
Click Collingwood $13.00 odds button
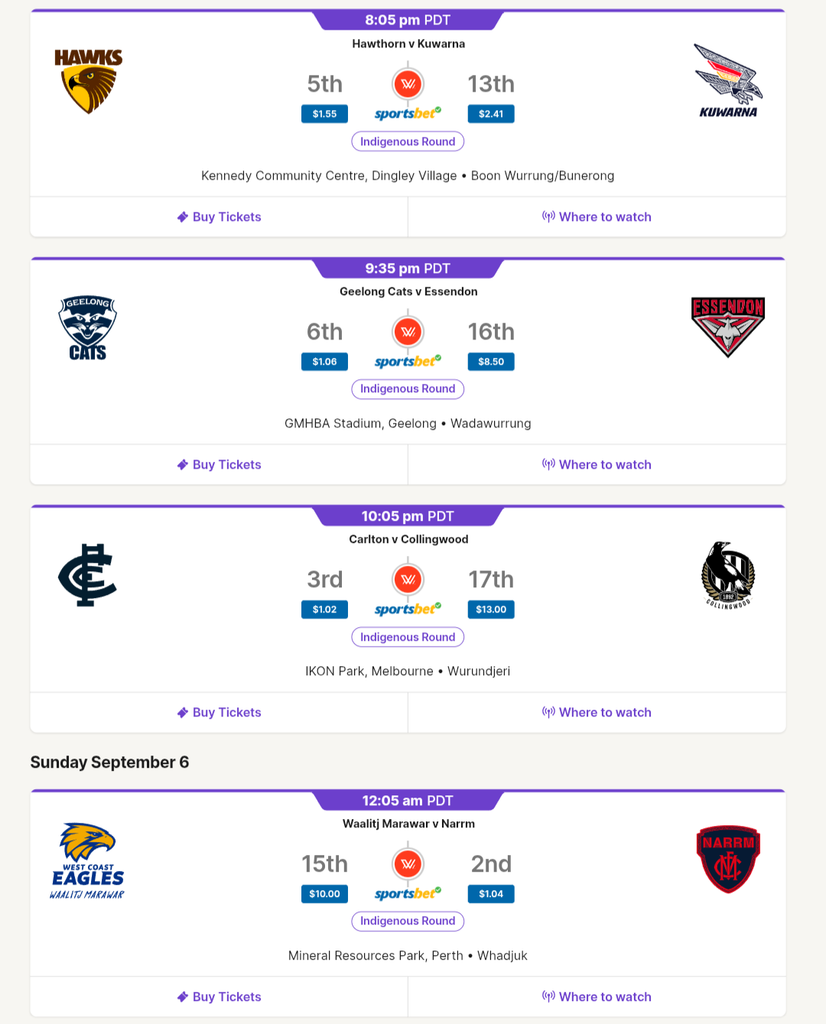pyautogui.click(x=491, y=609)
